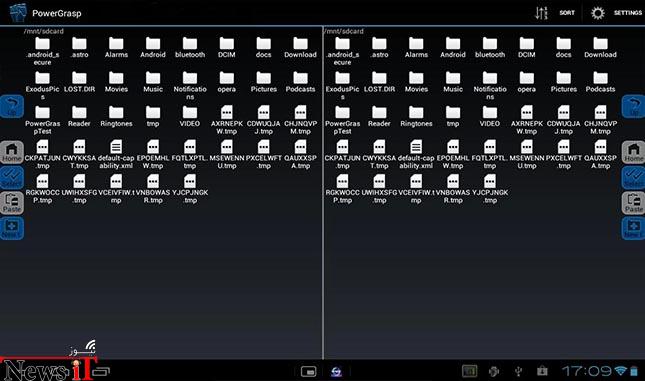Select CDWUQJAJ.tmp file in the right pane
This screenshot has width=645, height=381.
tap(564, 120)
